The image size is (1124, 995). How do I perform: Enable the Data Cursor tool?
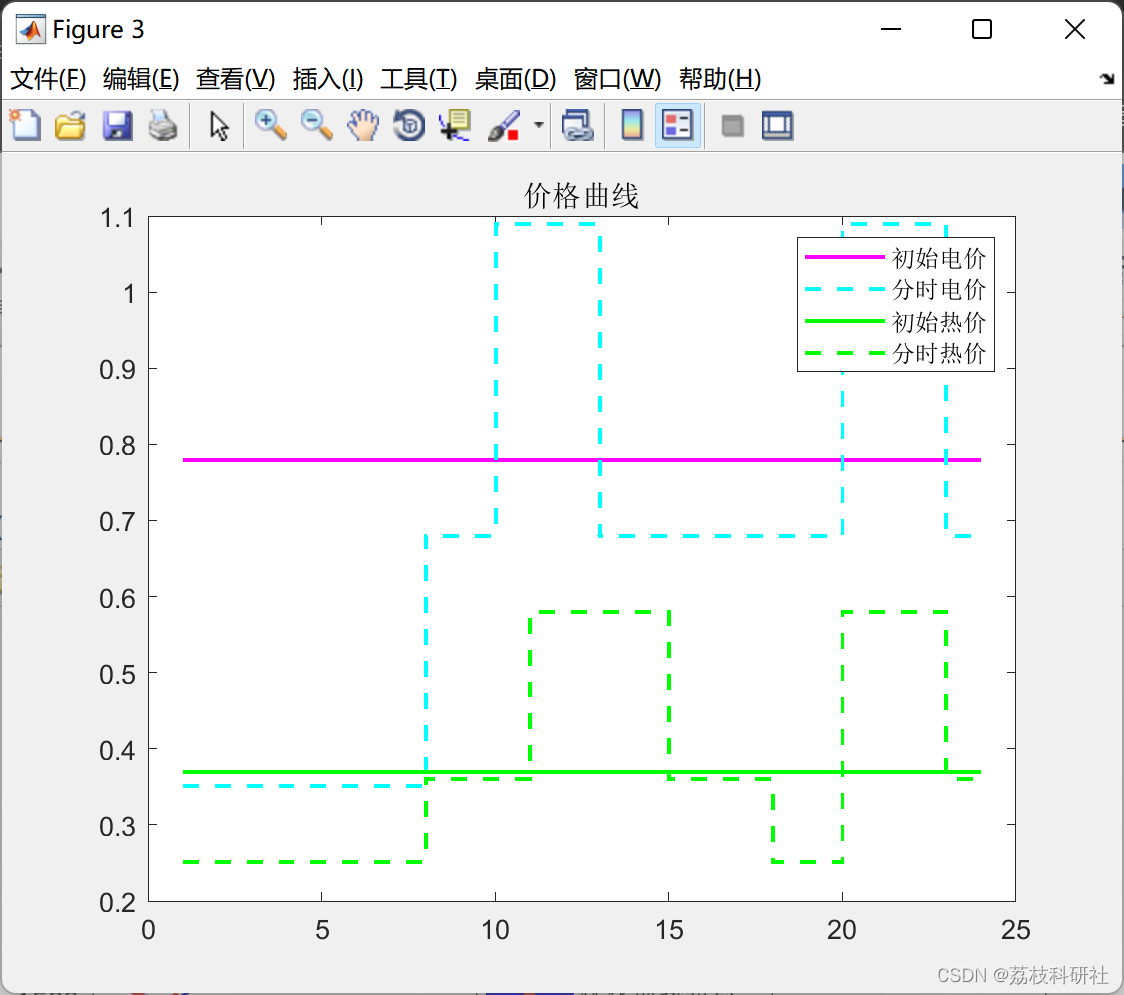pyautogui.click(x=454, y=125)
